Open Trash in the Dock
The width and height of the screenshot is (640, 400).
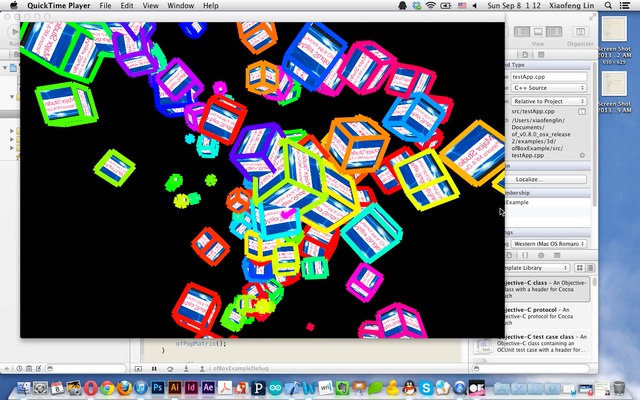619,387
